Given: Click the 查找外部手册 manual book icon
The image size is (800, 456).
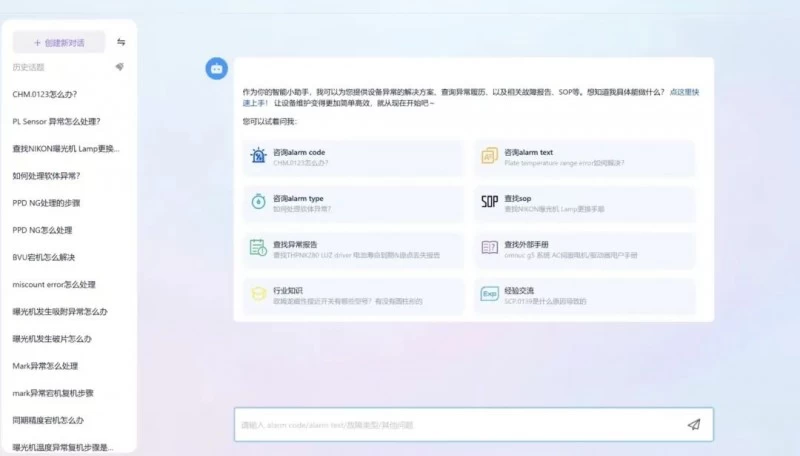Looking at the screenshot, I should tap(489, 247).
